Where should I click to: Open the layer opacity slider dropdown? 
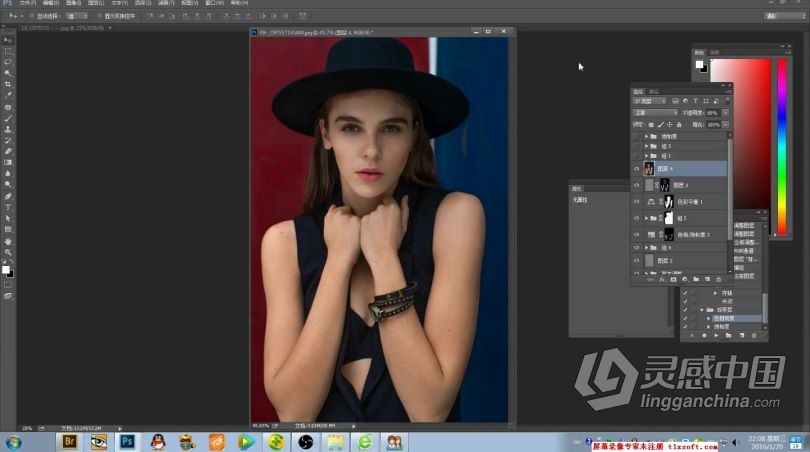point(725,113)
